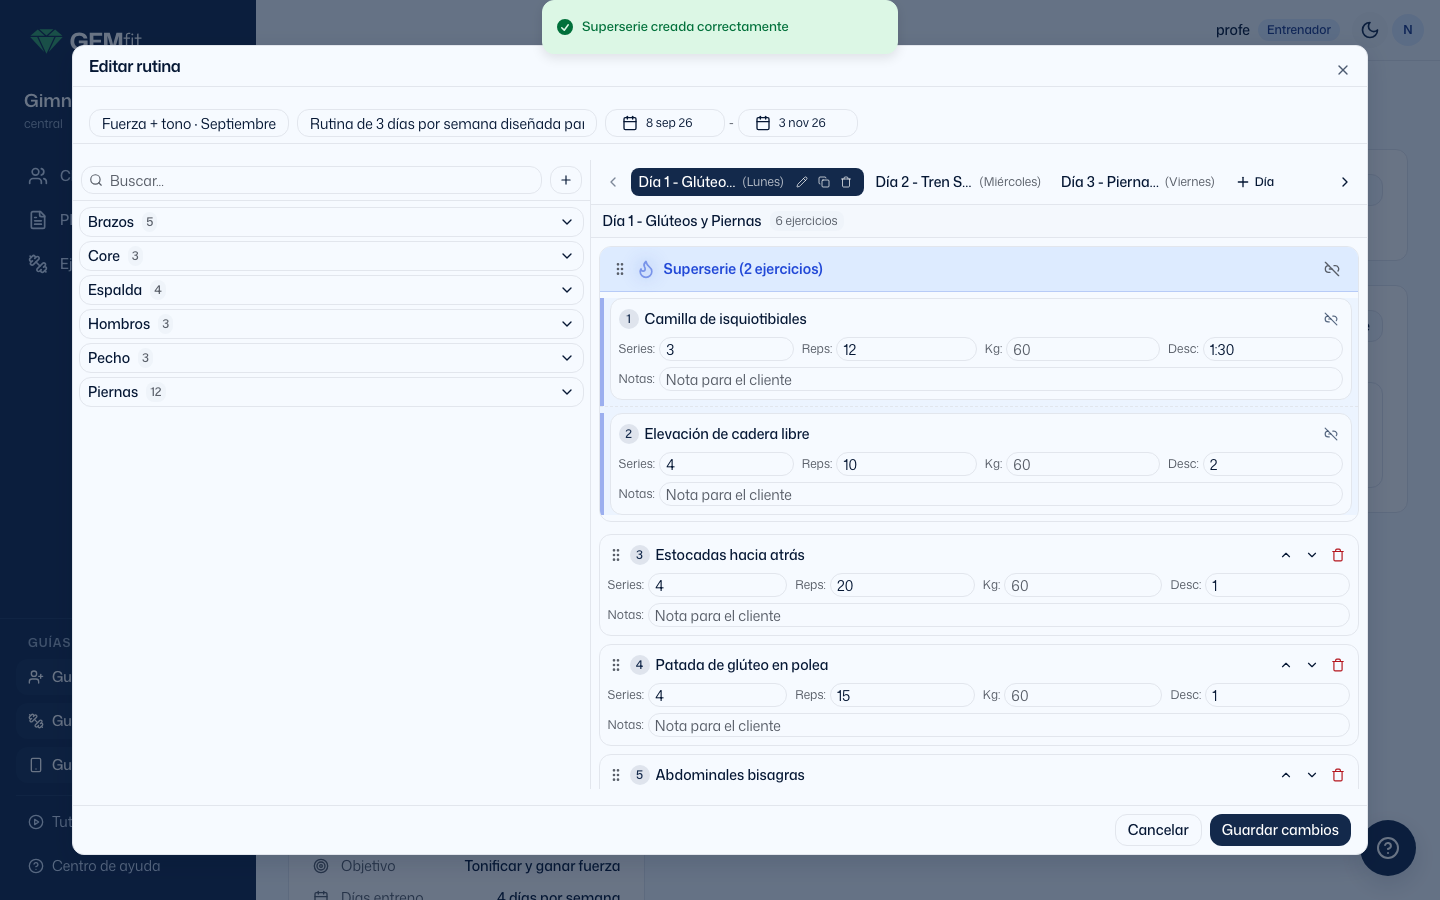1440x900 pixels.
Task: Rename Día 1 with the pencil icon
Action: pyautogui.click(x=802, y=182)
